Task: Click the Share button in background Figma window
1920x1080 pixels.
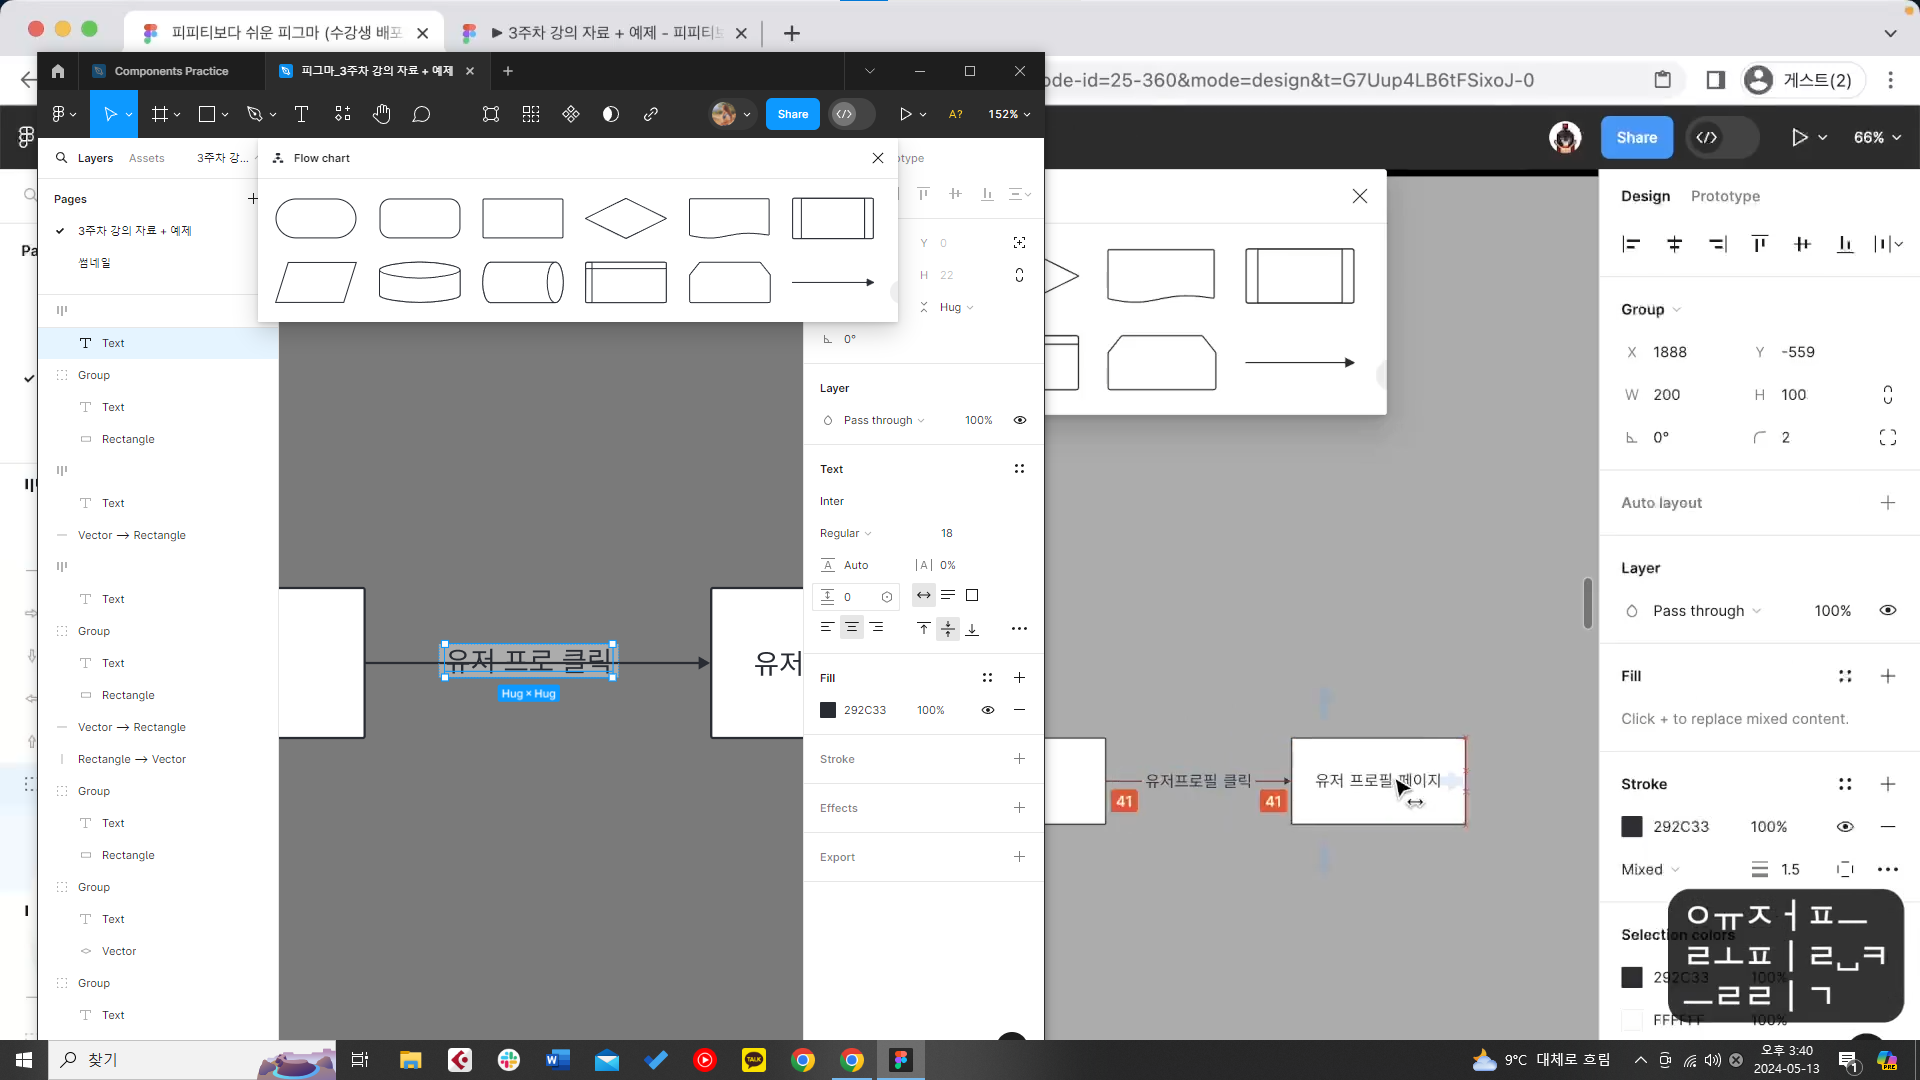Action: [x=1636, y=138]
